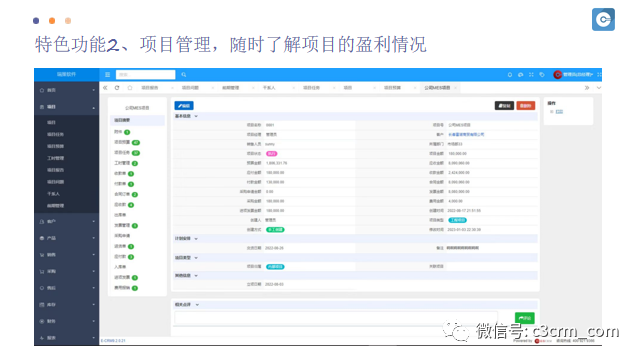Select 采购申请 in the project detail menu
640x360 pixels.
tap(122, 236)
